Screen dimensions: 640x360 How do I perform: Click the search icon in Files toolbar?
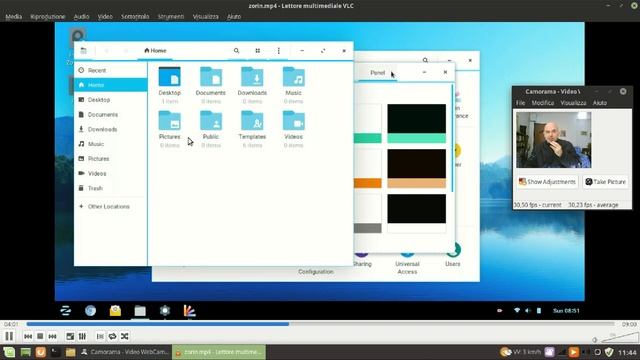click(236, 51)
